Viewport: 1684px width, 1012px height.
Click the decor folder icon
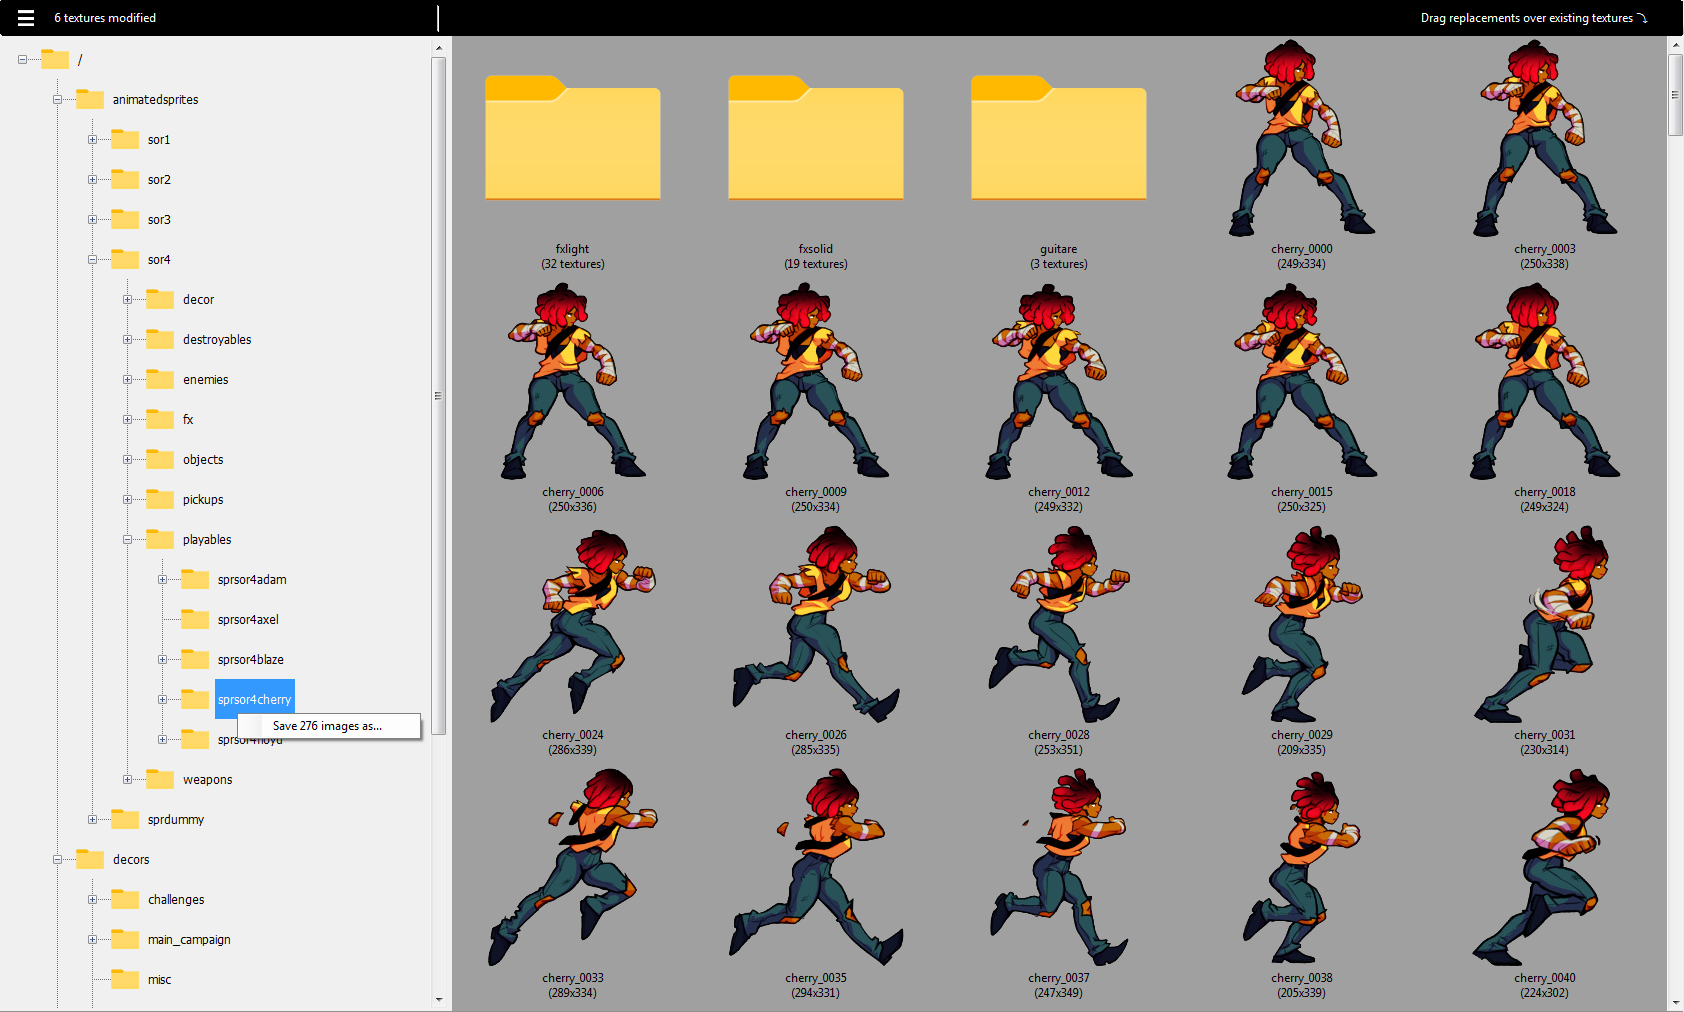pos(160,300)
